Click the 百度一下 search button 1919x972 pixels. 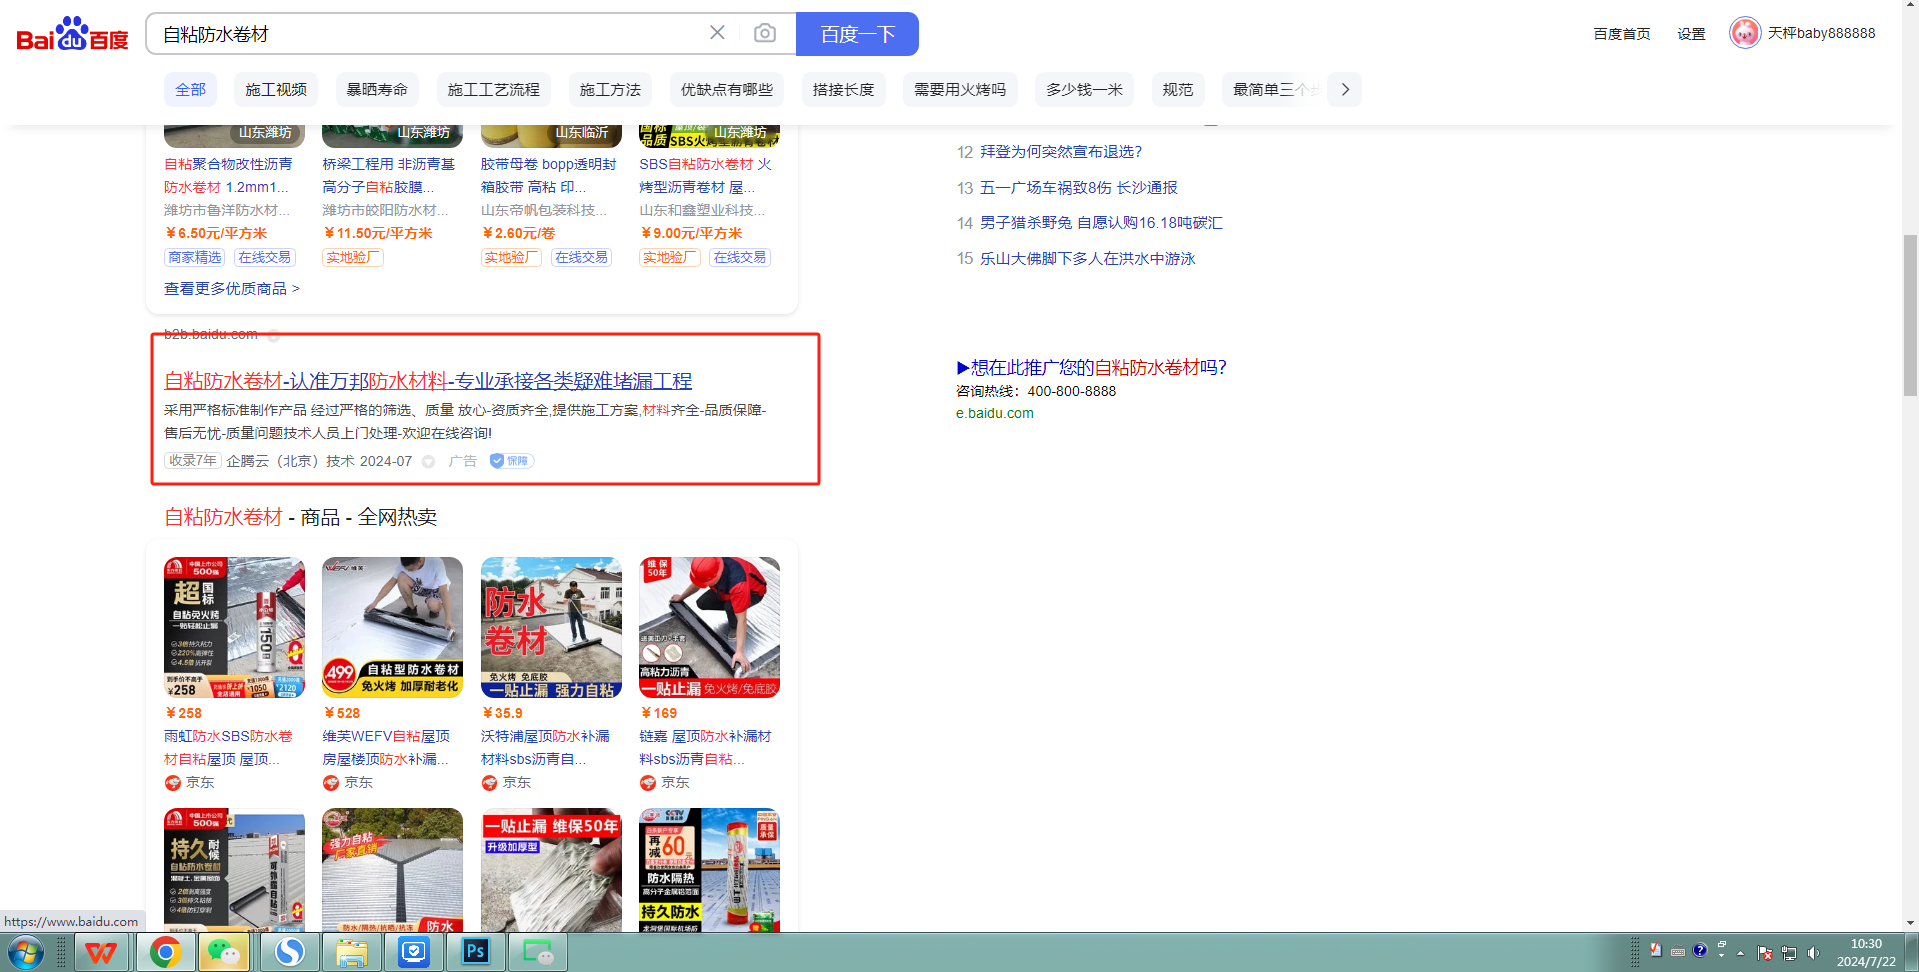click(857, 34)
